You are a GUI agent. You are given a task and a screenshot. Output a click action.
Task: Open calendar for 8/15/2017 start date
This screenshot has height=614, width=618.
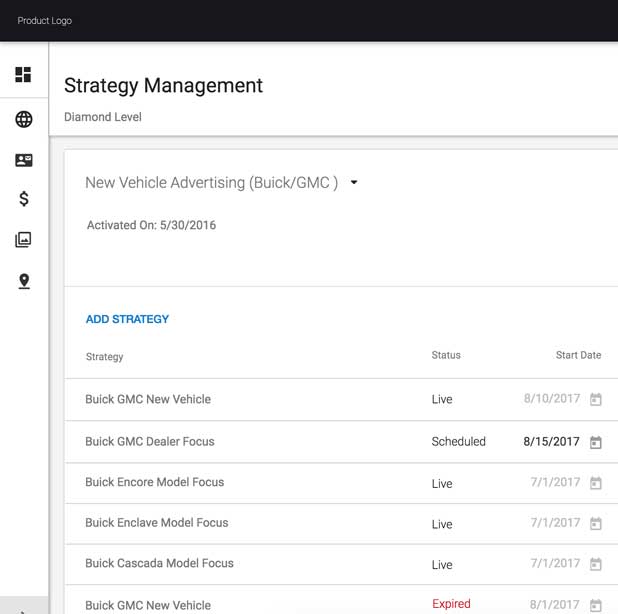[x=595, y=442]
